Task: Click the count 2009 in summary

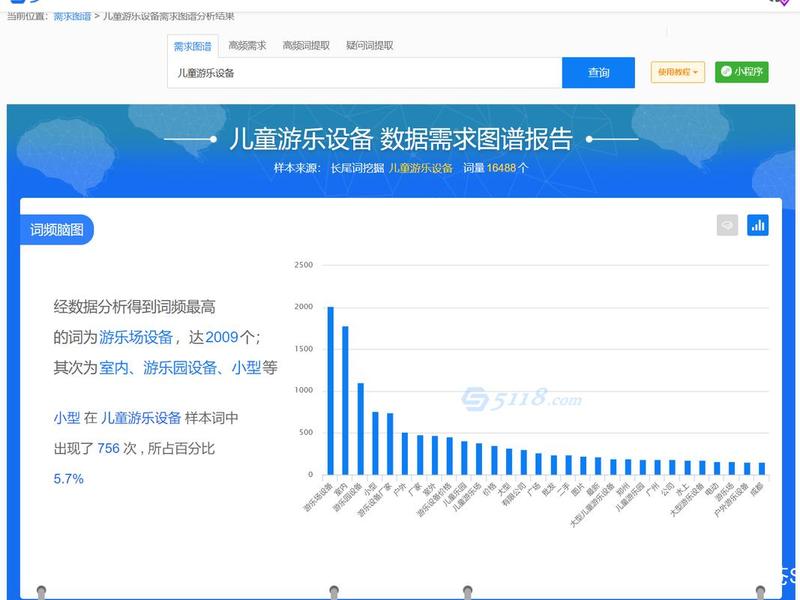Action: tap(222, 337)
